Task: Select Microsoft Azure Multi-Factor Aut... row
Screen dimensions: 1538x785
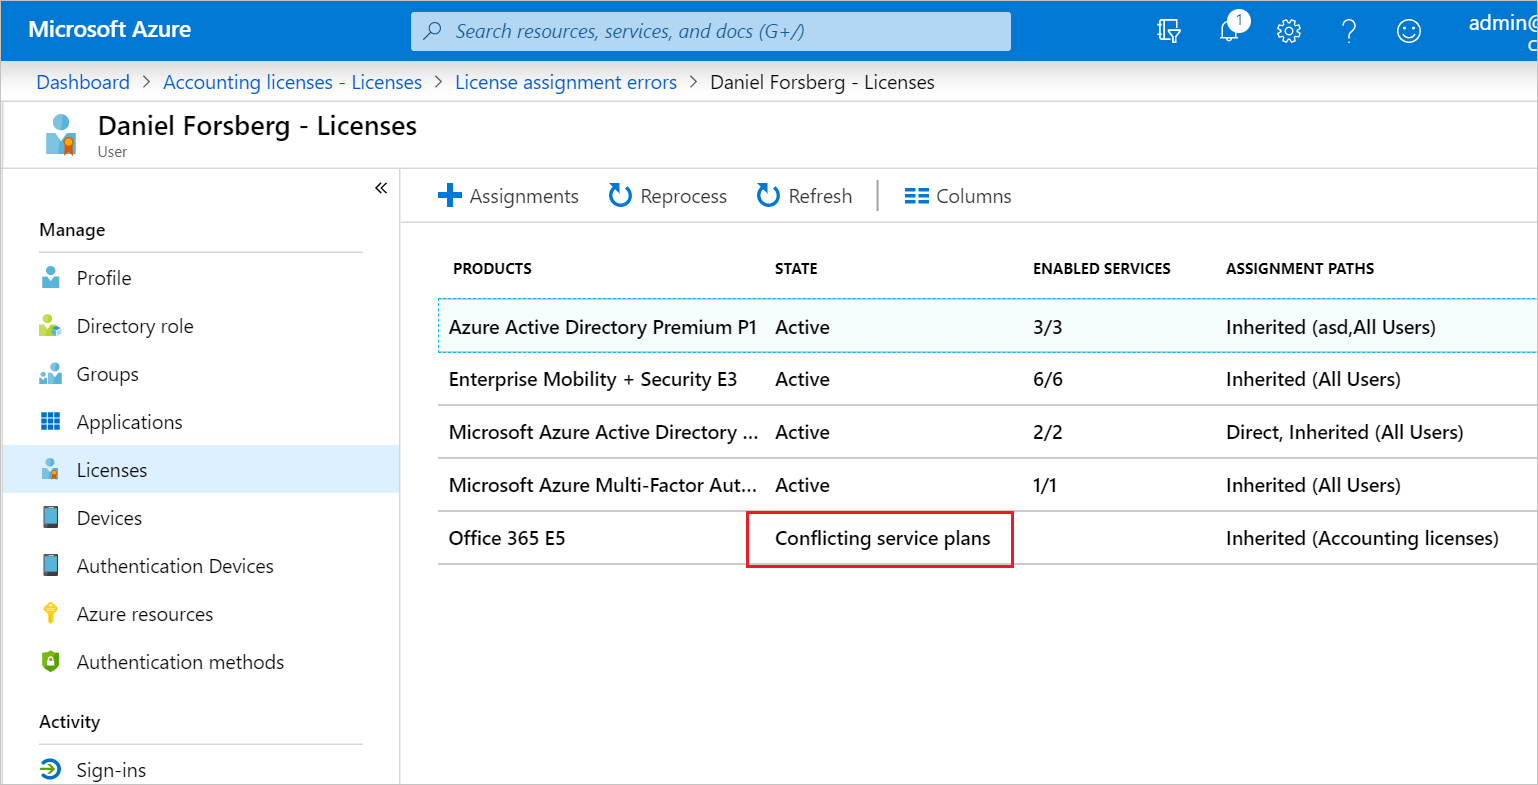Action: click(x=987, y=485)
